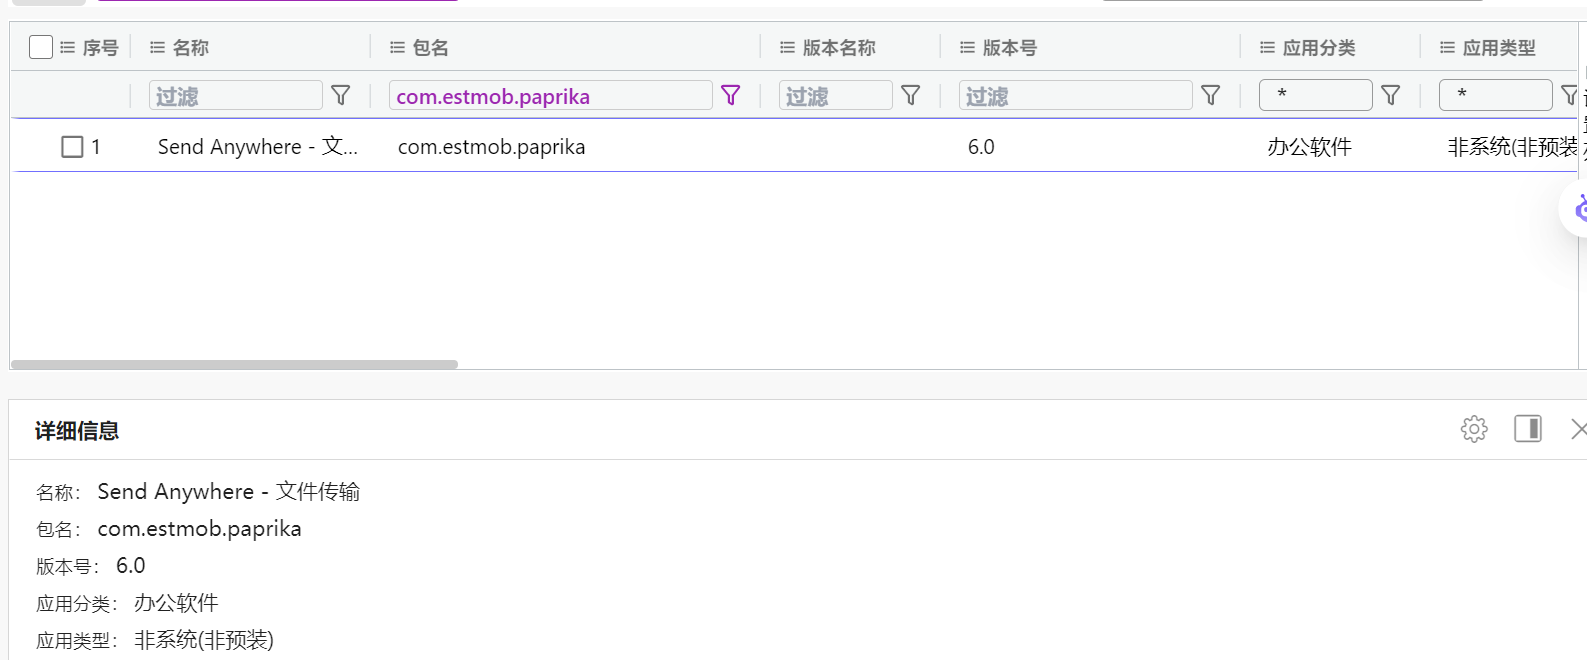Click 版本号 value 6.0 in details
The image size is (1587, 660).
point(131,565)
